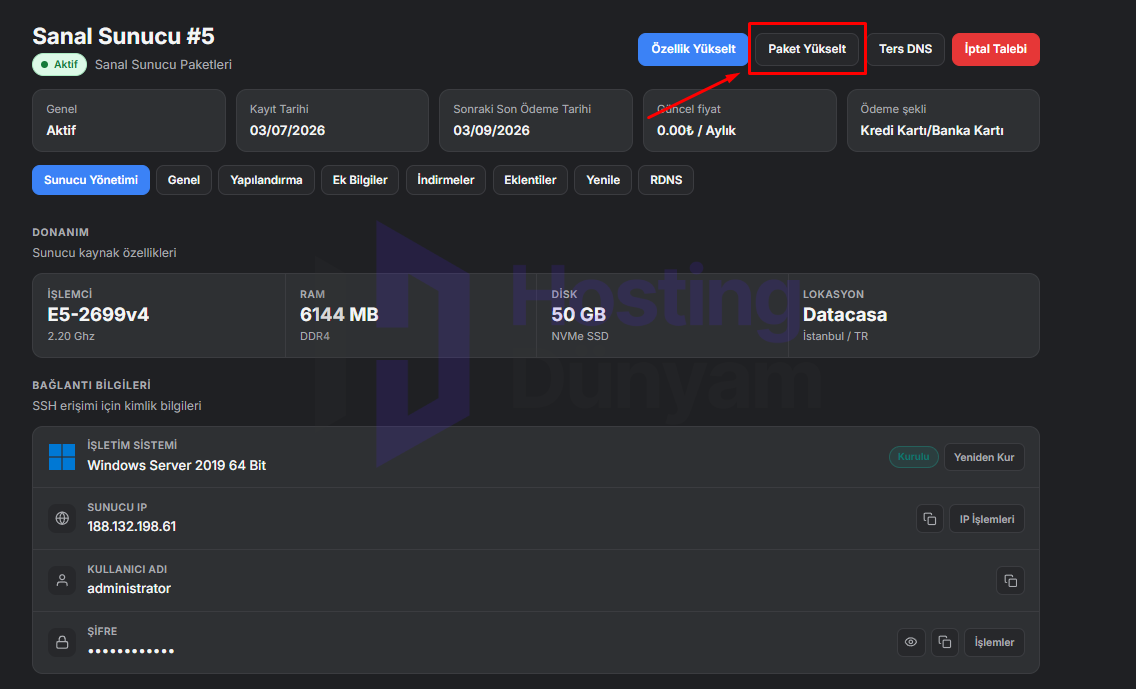Copy the server IP address
Screen dimensions: 1136x689
pyautogui.click(x=930, y=519)
